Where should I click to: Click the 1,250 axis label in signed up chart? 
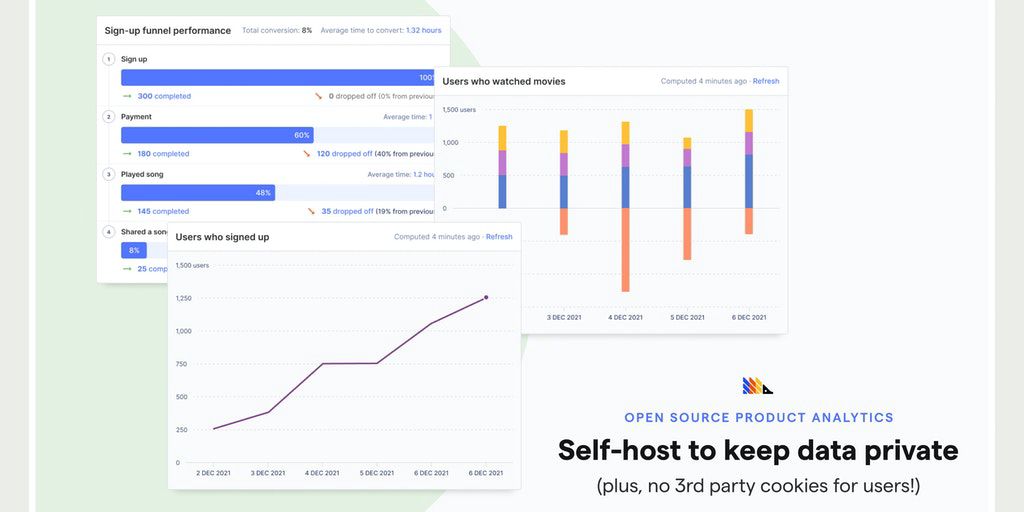(x=182, y=298)
